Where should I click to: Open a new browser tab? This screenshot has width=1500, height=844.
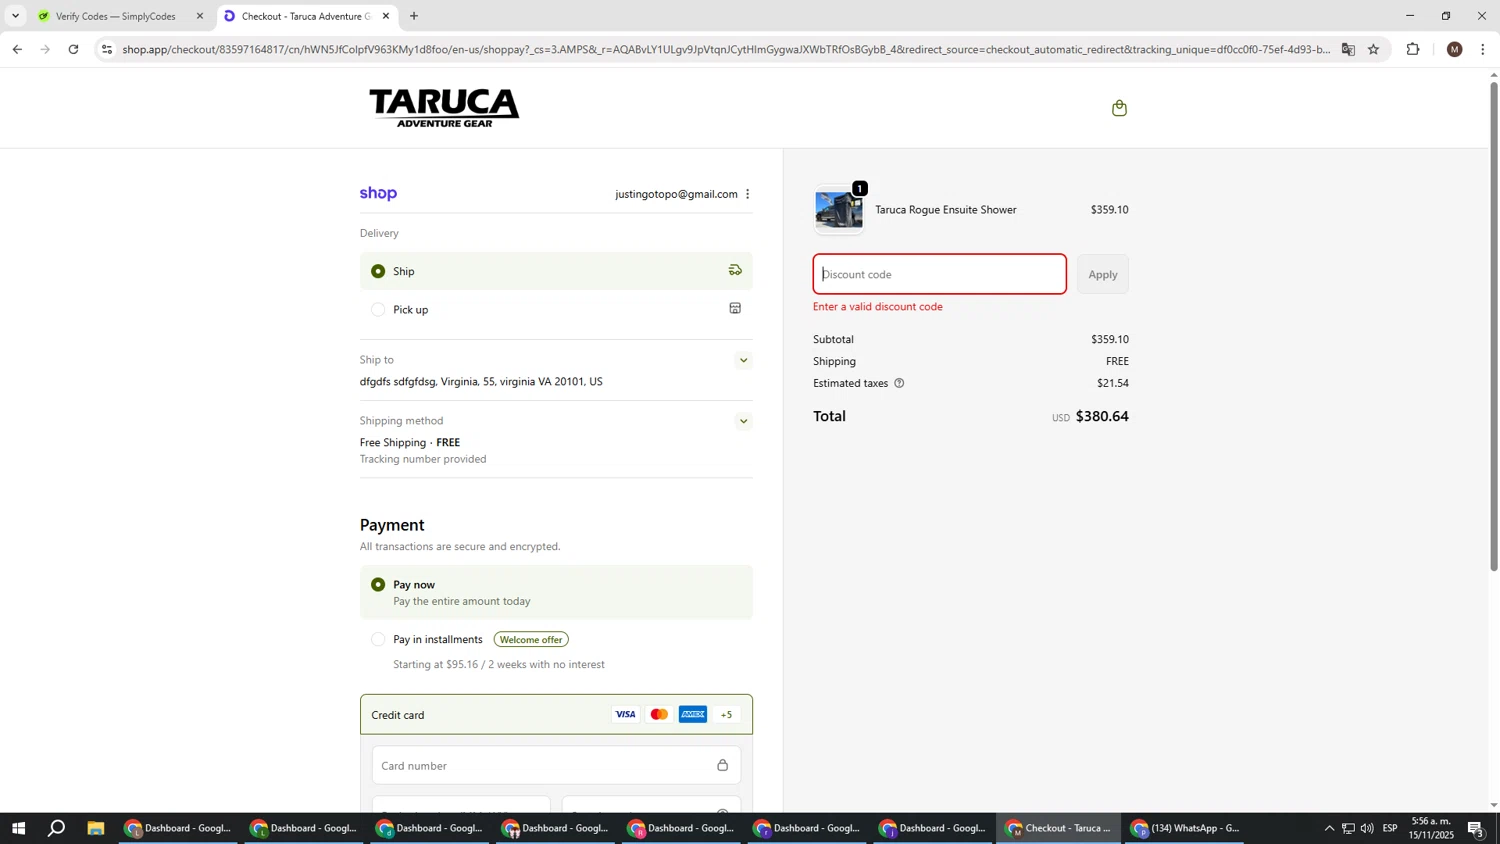tap(414, 16)
